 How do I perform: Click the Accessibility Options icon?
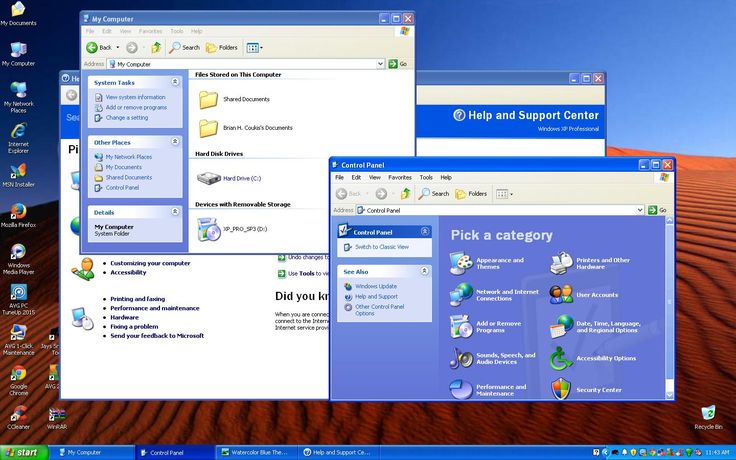(561, 358)
